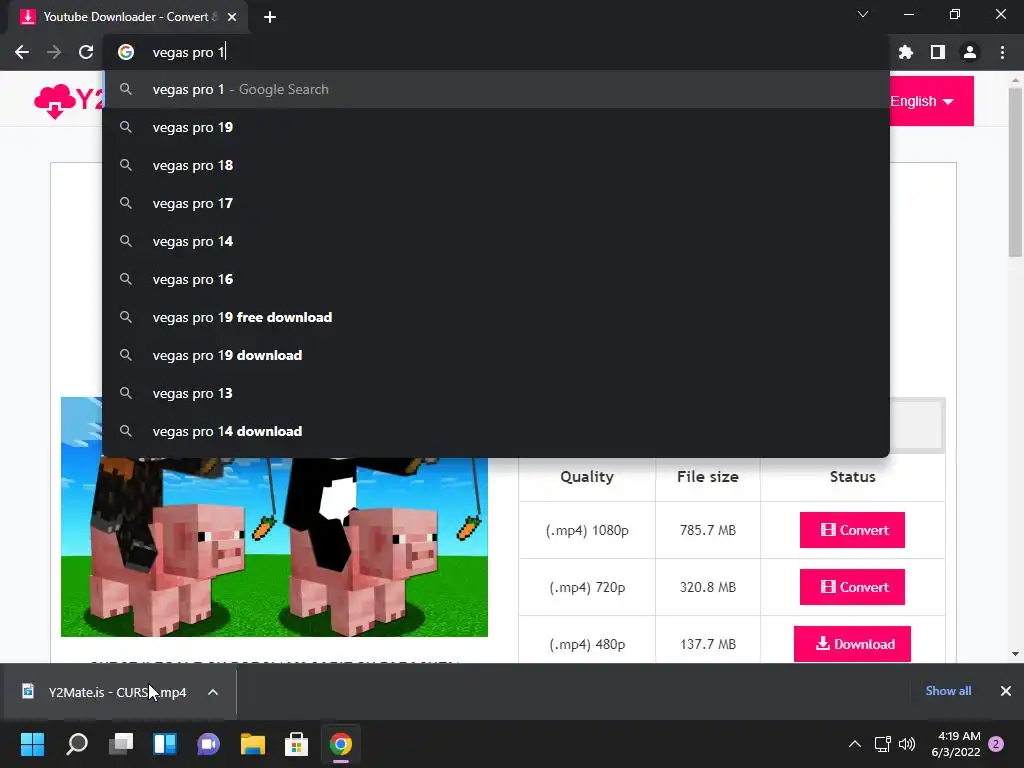
Task: Select the Youtube Downloader tab
Action: pyautogui.click(x=128, y=17)
